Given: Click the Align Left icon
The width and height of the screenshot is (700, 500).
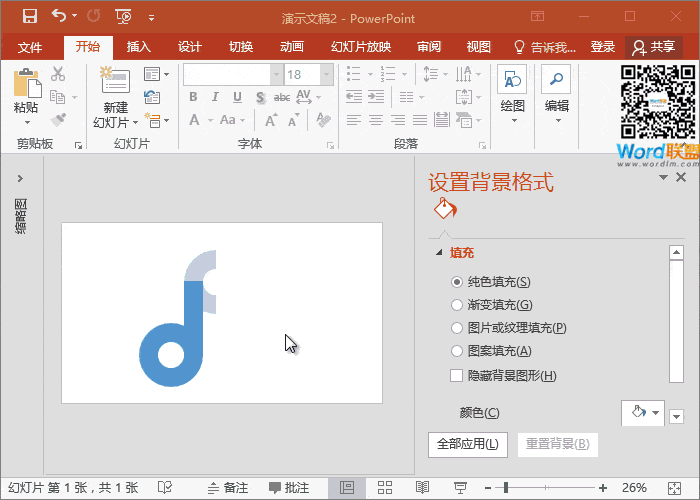Looking at the screenshot, I should [x=354, y=120].
